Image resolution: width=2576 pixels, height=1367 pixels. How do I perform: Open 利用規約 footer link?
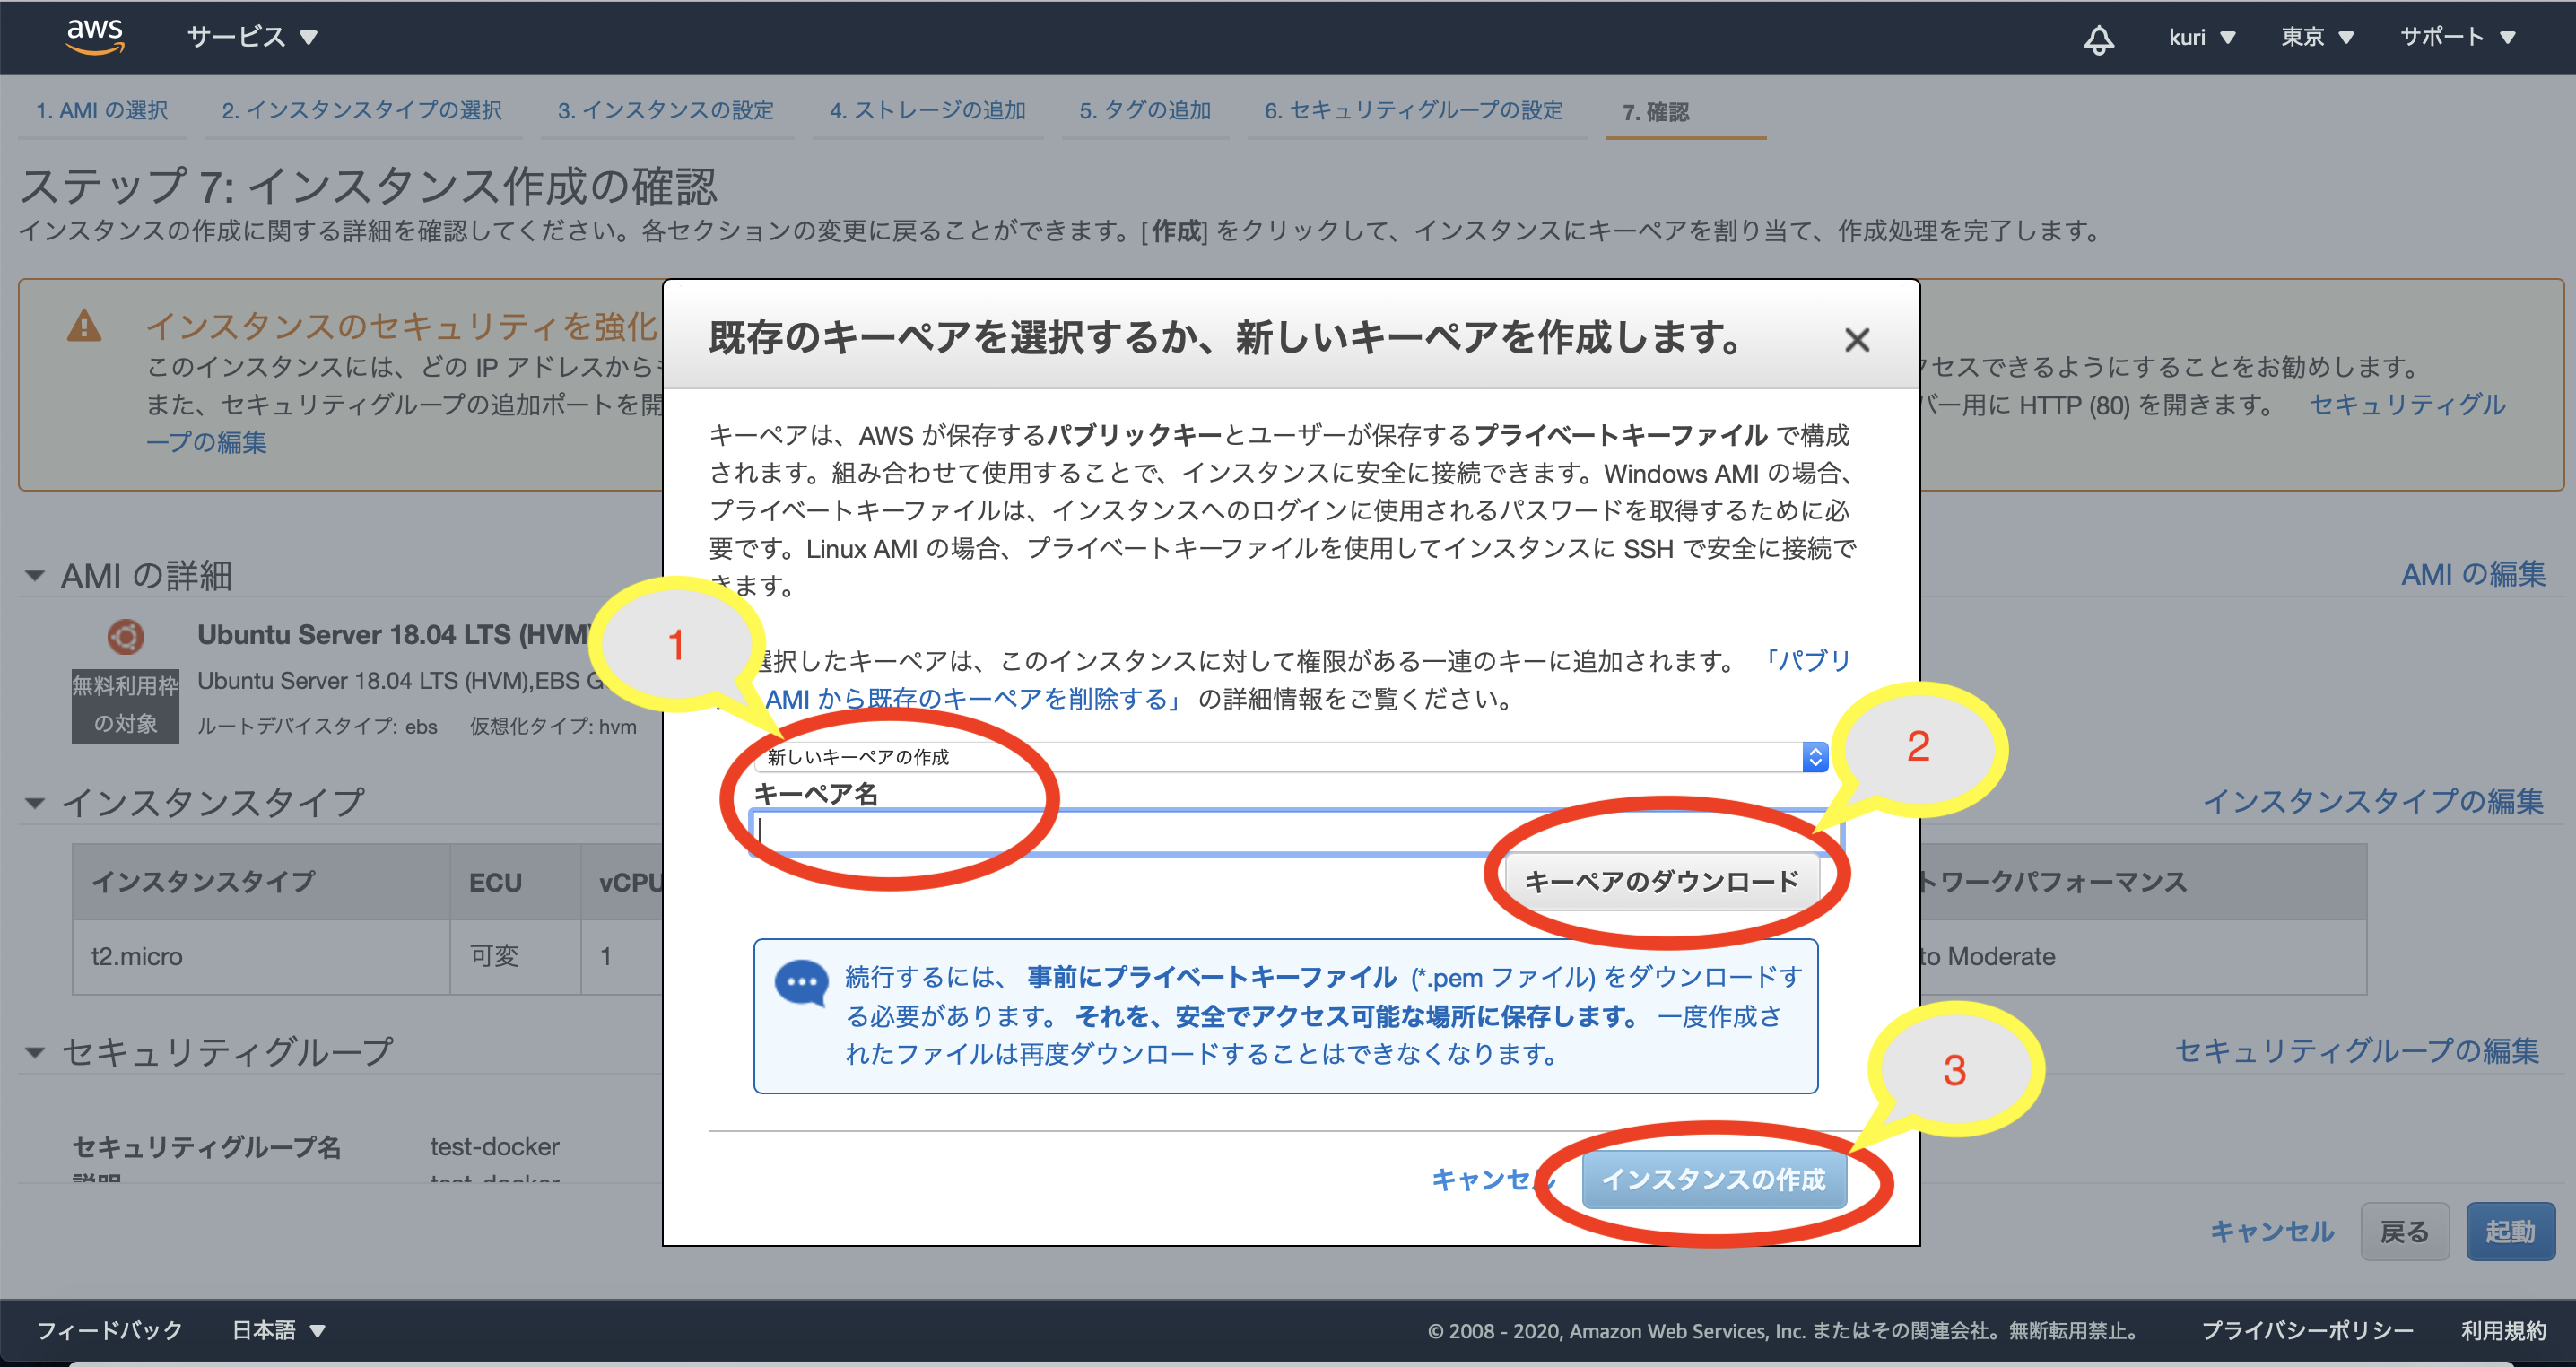[x=2503, y=1330]
